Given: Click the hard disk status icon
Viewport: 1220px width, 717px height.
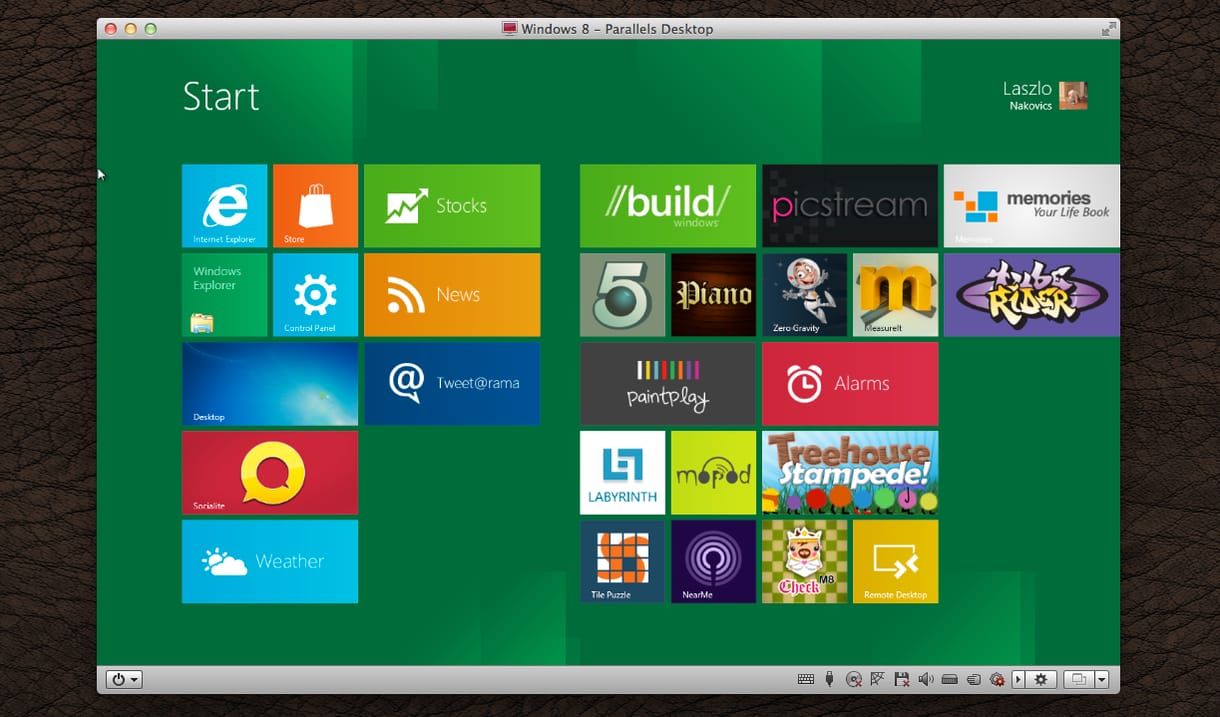Looking at the screenshot, I should point(949,680).
